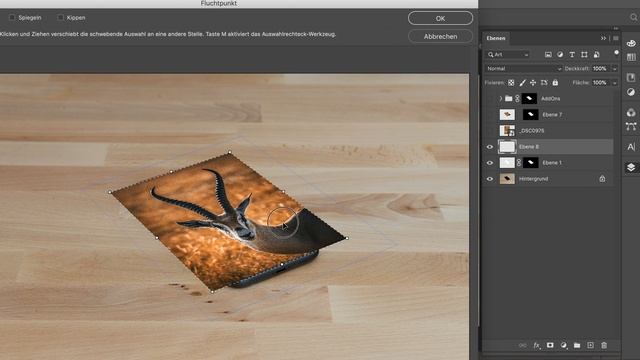Open the Korrekturen adjustments panel icon
640x360 pixels.
631,92
